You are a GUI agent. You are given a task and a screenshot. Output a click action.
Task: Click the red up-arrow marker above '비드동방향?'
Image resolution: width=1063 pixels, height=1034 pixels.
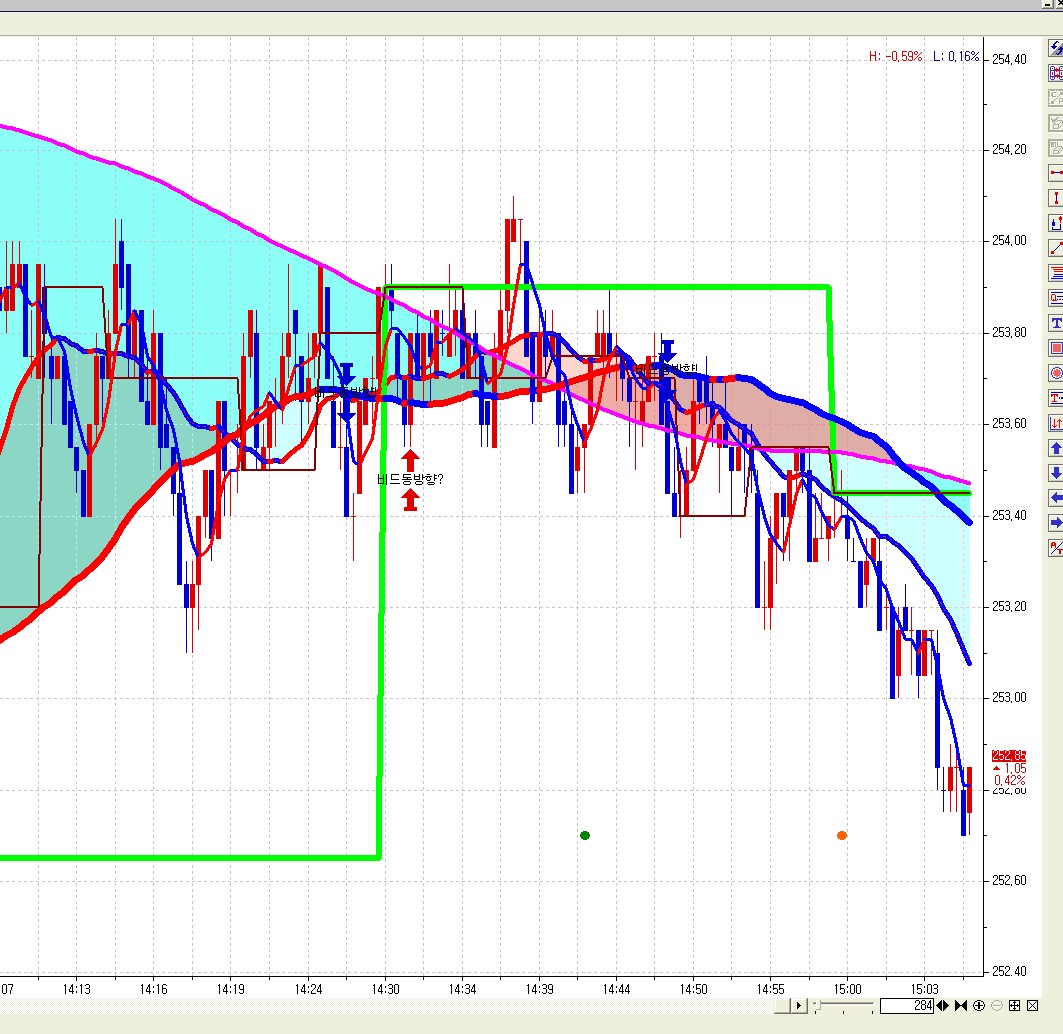click(x=409, y=460)
